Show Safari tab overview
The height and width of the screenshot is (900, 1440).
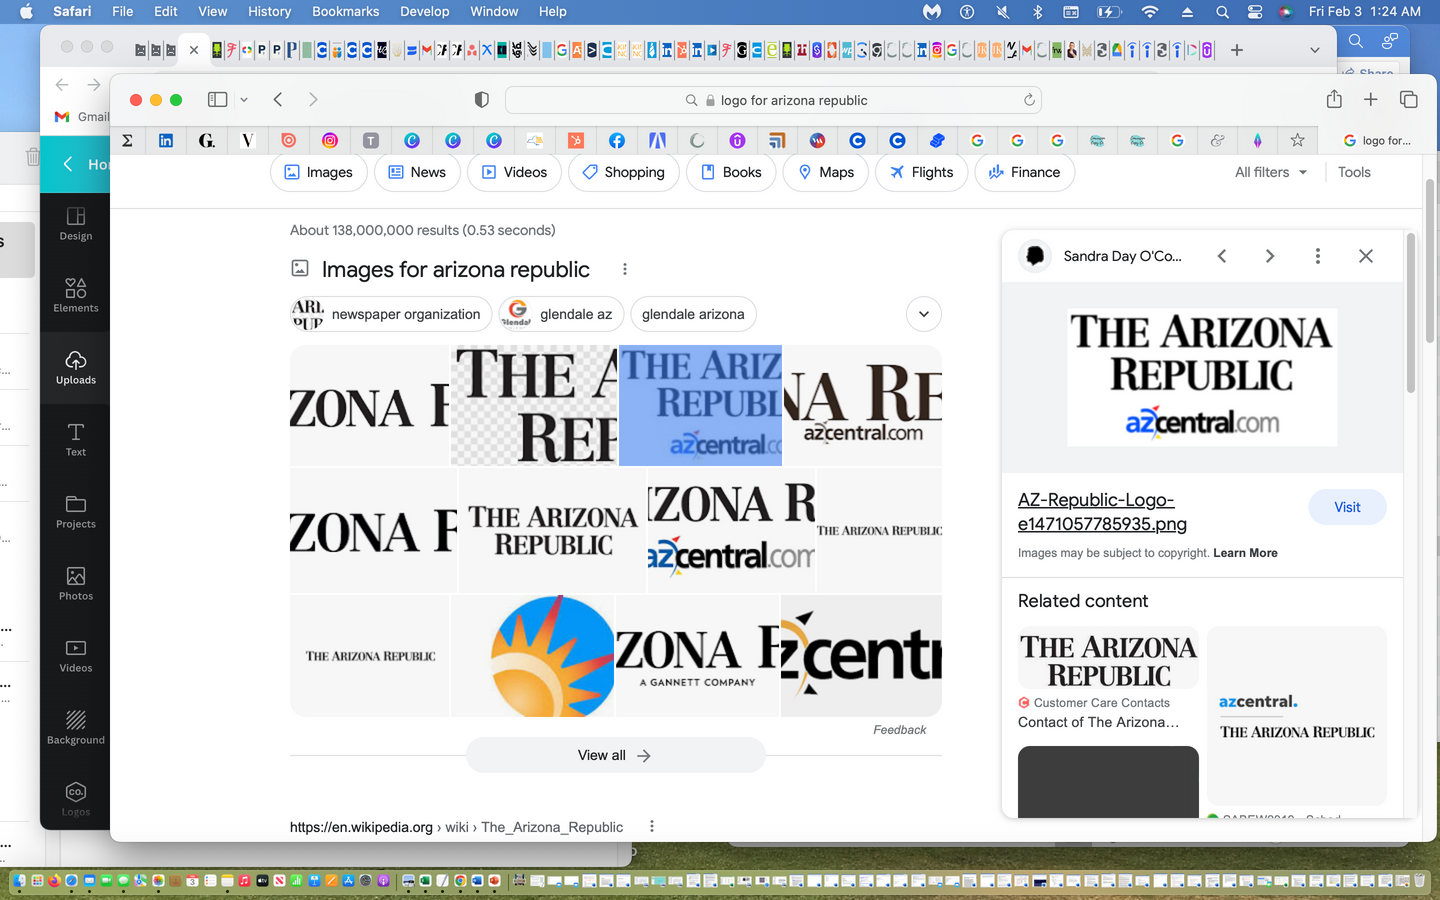click(x=1408, y=100)
